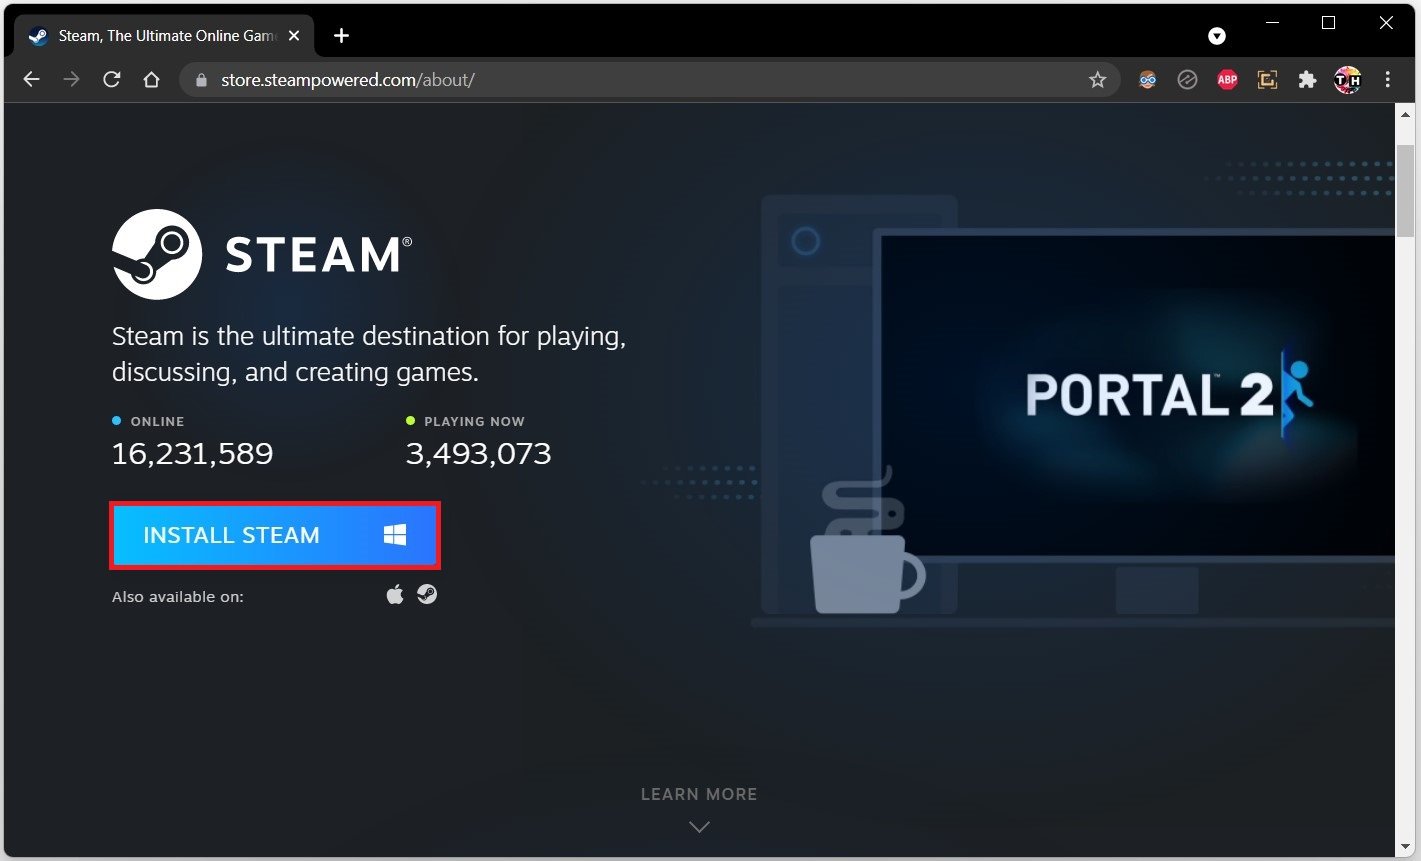Click the Install Steam button
This screenshot has width=1421, height=861.
click(274, 535)
